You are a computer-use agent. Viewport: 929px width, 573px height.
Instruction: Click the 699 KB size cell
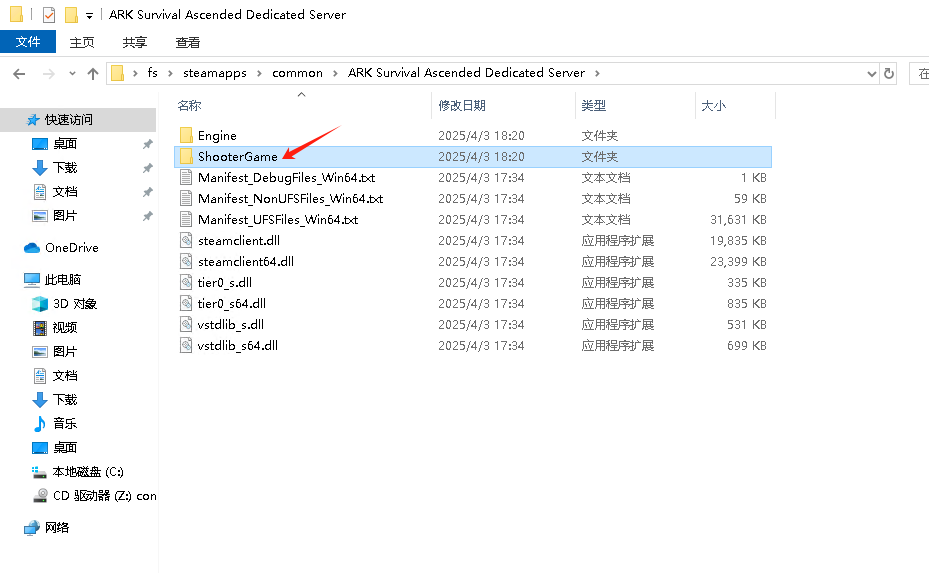point(747,346)
